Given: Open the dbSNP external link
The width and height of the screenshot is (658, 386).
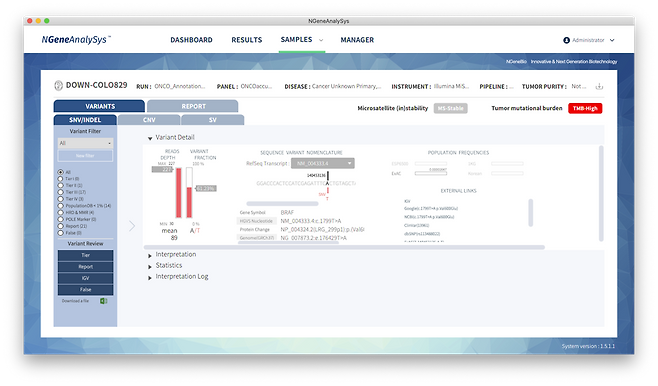Looking at the screenshot, I should 422,234.
